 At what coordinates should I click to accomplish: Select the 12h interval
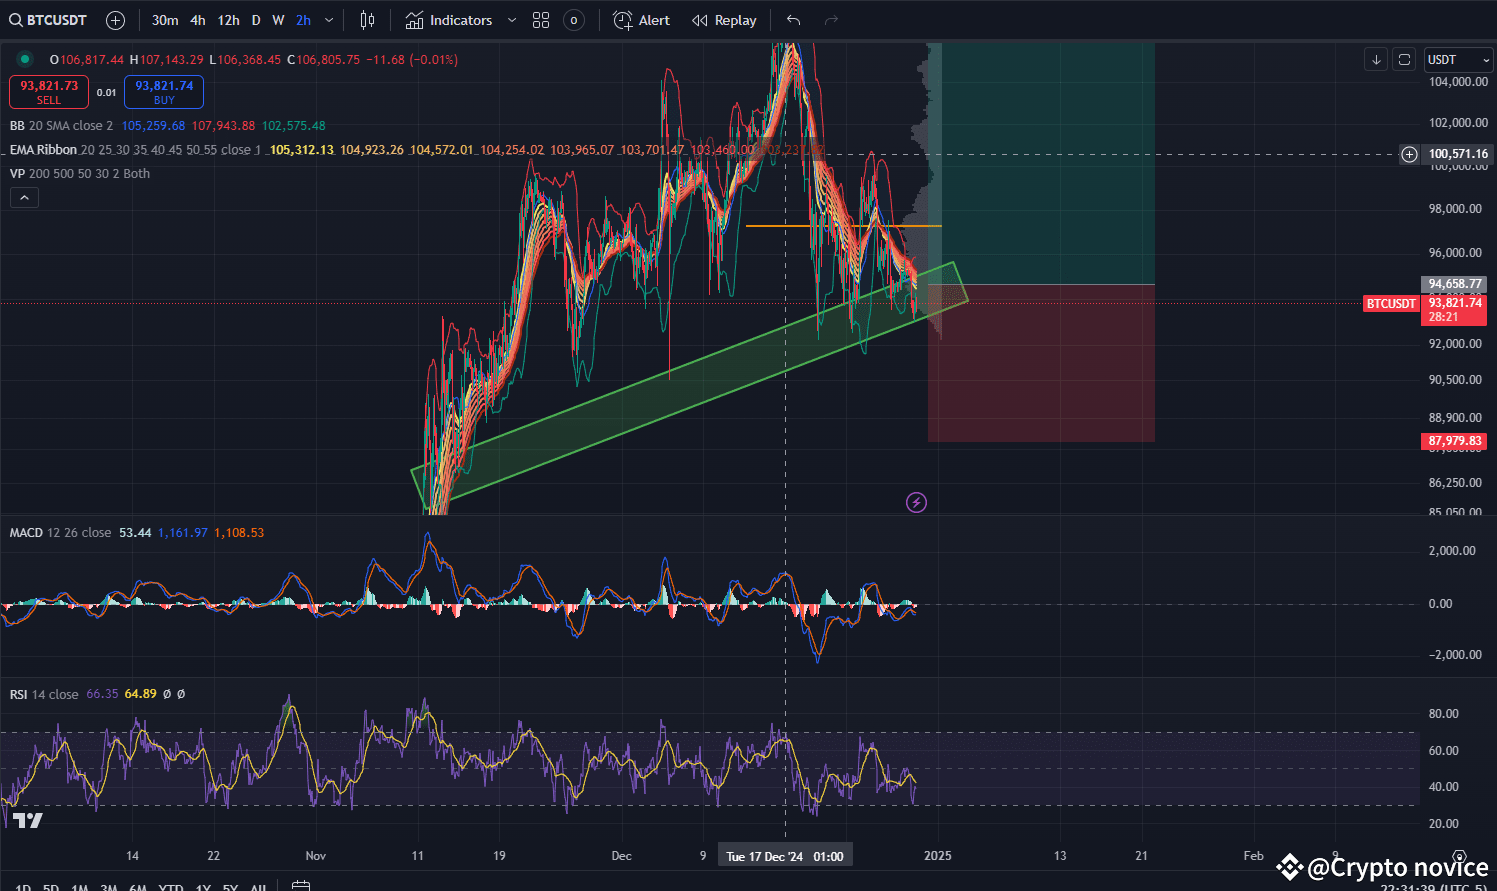(229, 20)
